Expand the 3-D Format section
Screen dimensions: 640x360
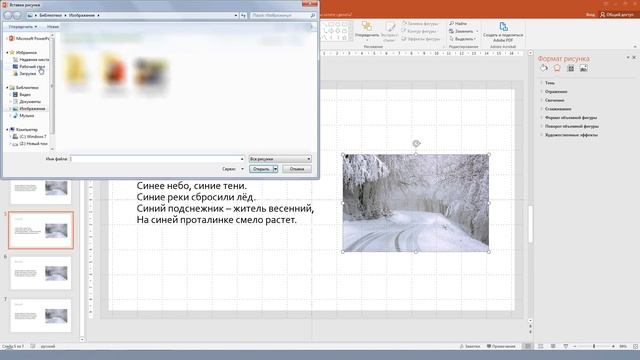pos(571,118)
